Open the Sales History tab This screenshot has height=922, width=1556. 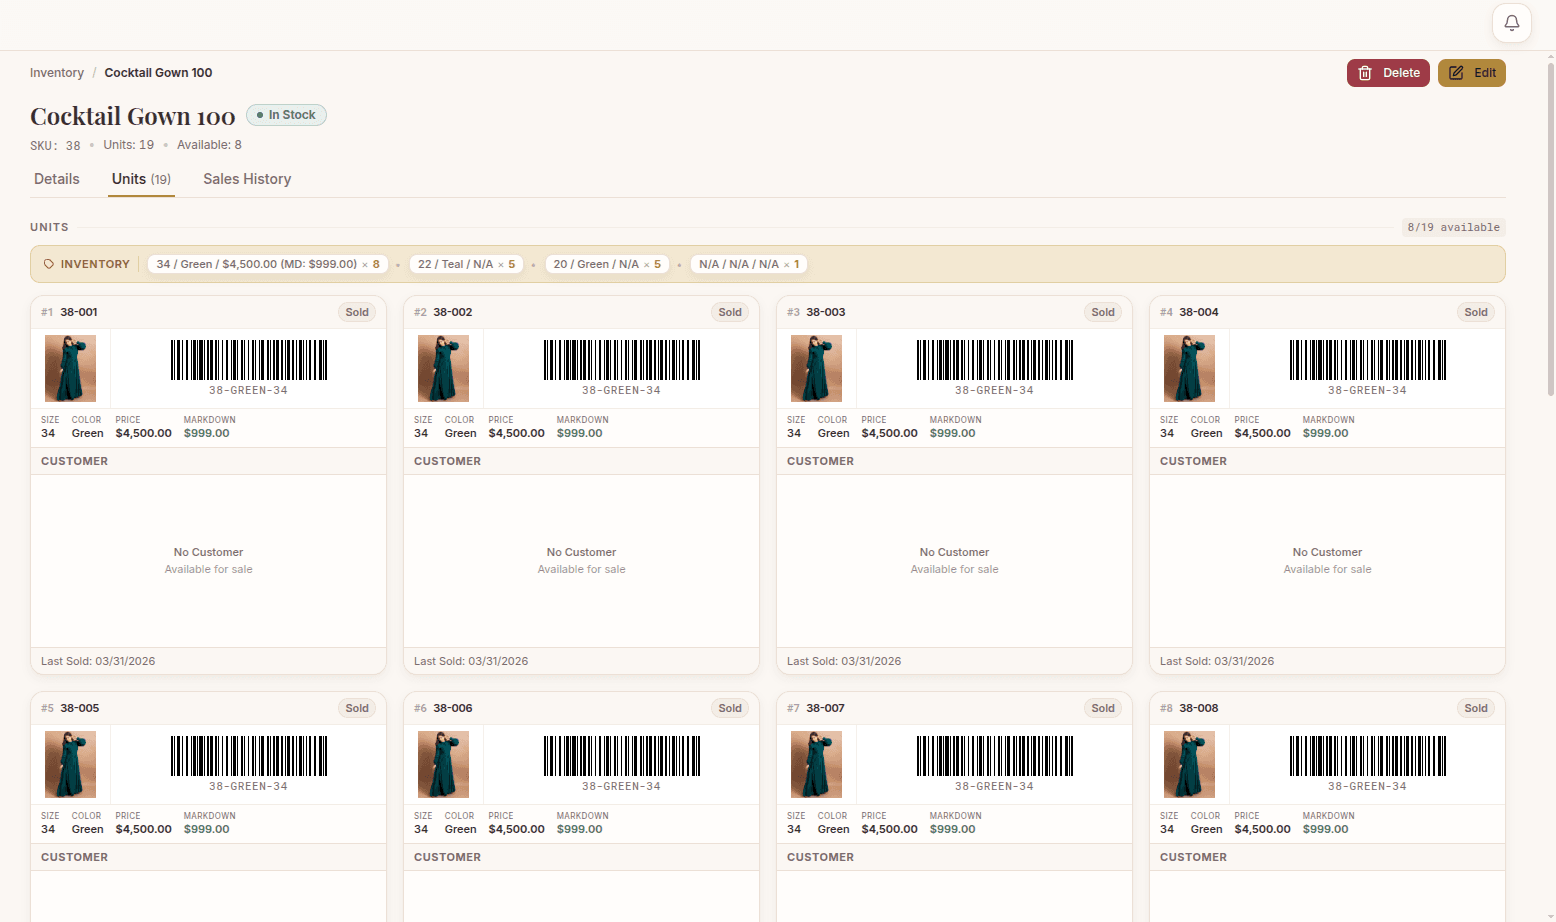(x=247, y=179)
